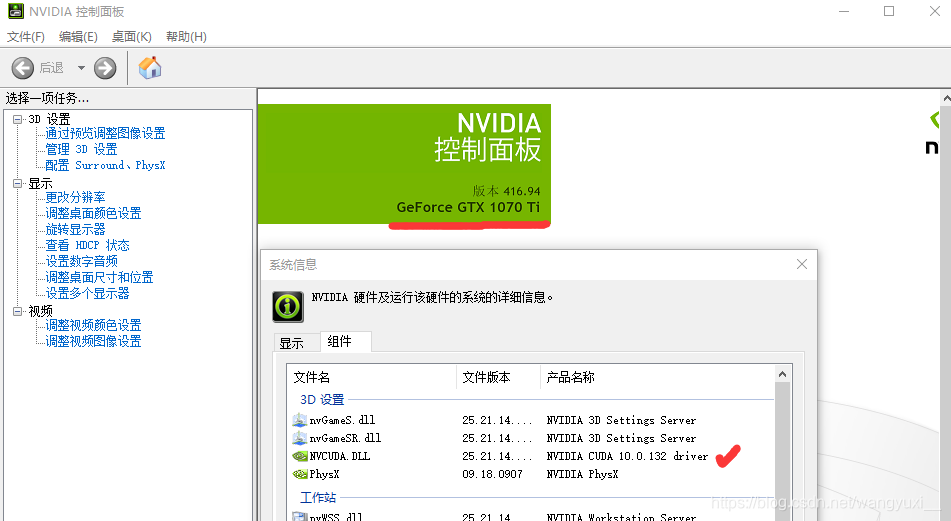Click PhysX version 09.18.0907

(x=492, y=474)
